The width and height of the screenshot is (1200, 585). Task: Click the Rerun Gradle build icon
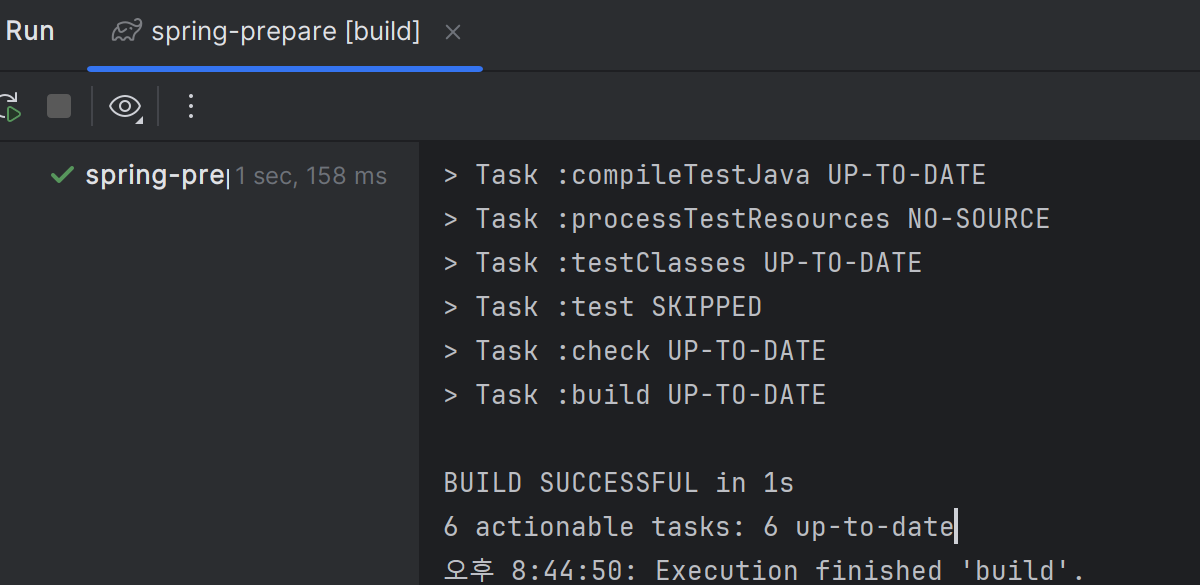click(10, 106)
